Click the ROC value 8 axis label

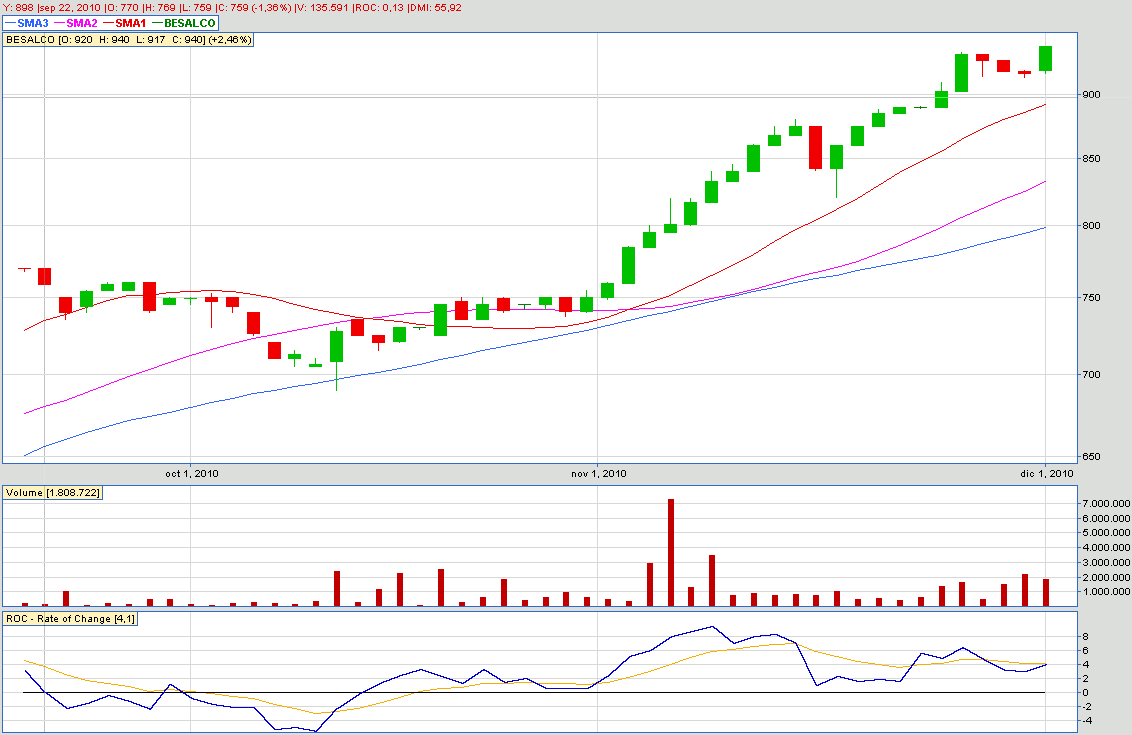[1085, 637]
